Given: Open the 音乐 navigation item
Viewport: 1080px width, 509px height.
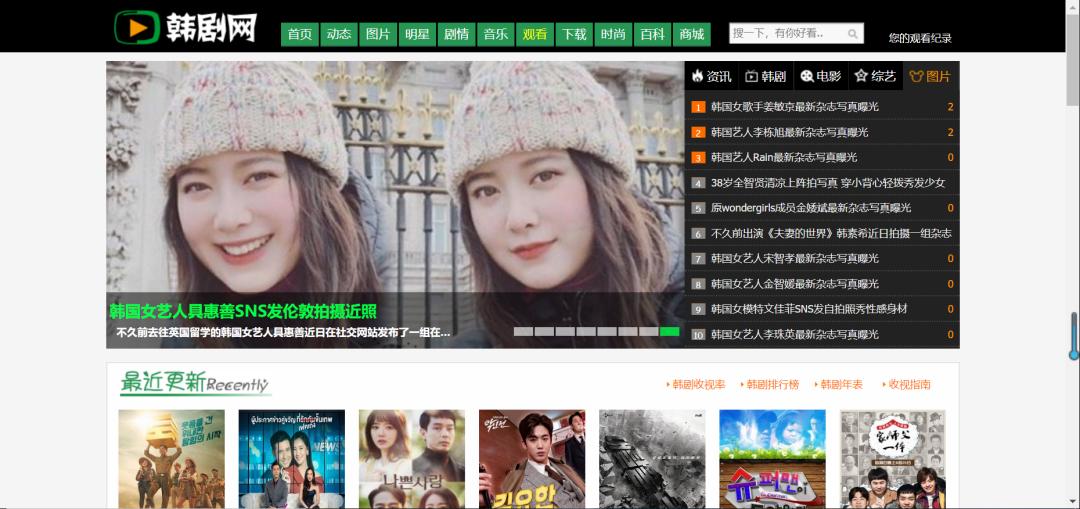Looking at the screenshot, I should pos(496,34).
